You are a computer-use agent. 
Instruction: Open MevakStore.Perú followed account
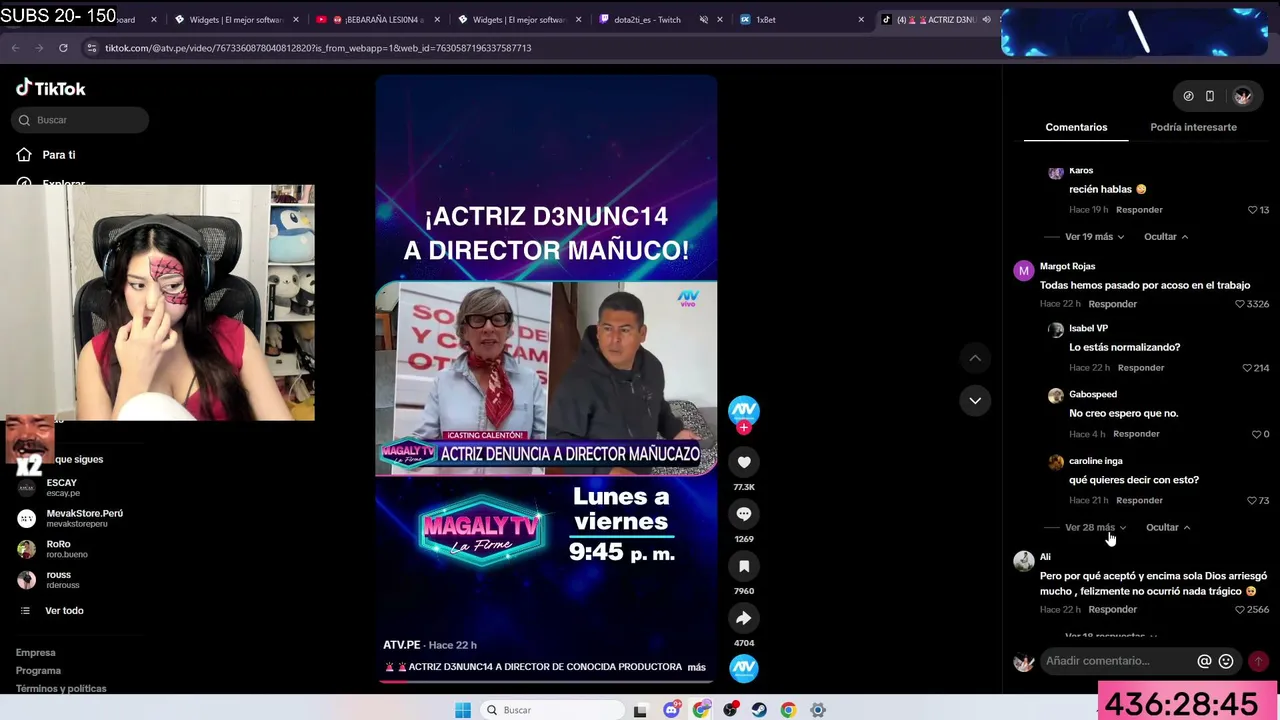click(x=70, y=518)
